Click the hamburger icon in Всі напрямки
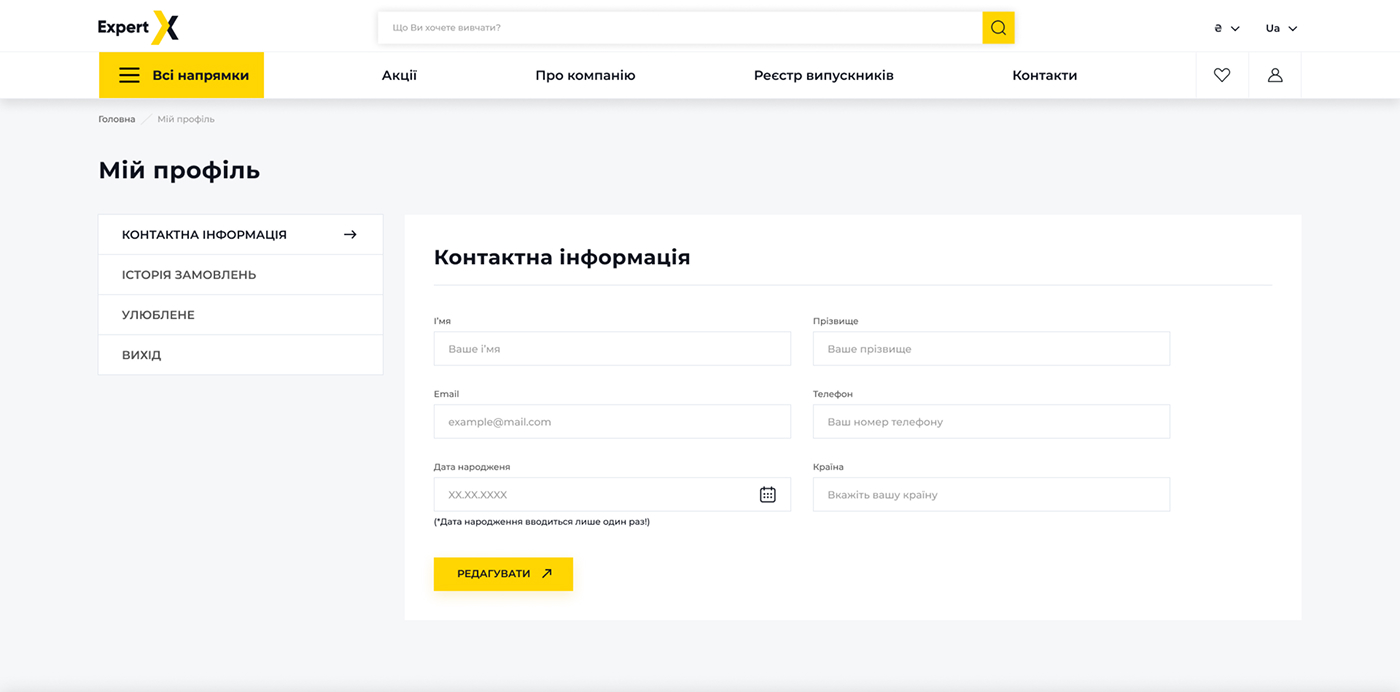The image size is (1400, 692). tap(129, 75)
